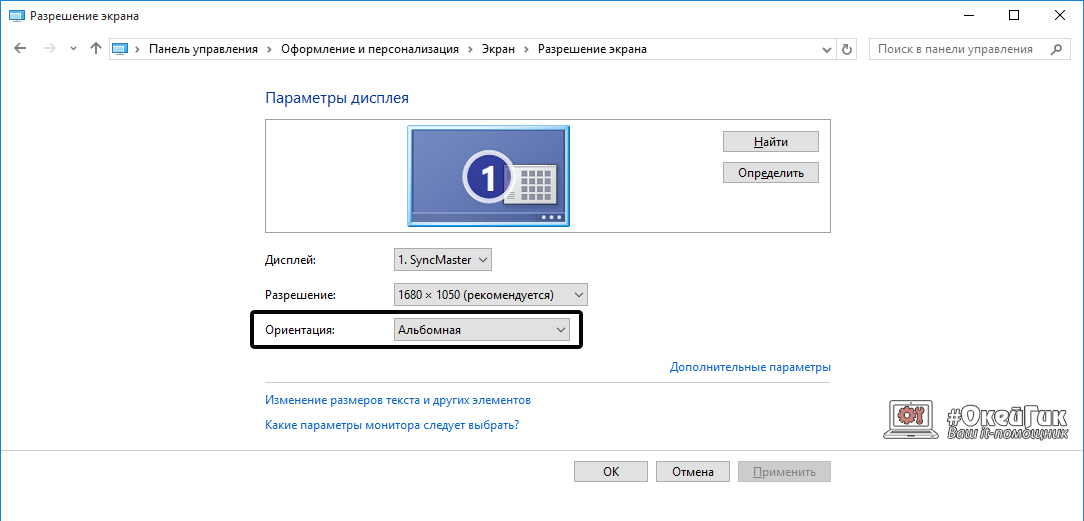Maximize the Разрешение экрана window
1084x521 pixels.
click(1013, 15)
